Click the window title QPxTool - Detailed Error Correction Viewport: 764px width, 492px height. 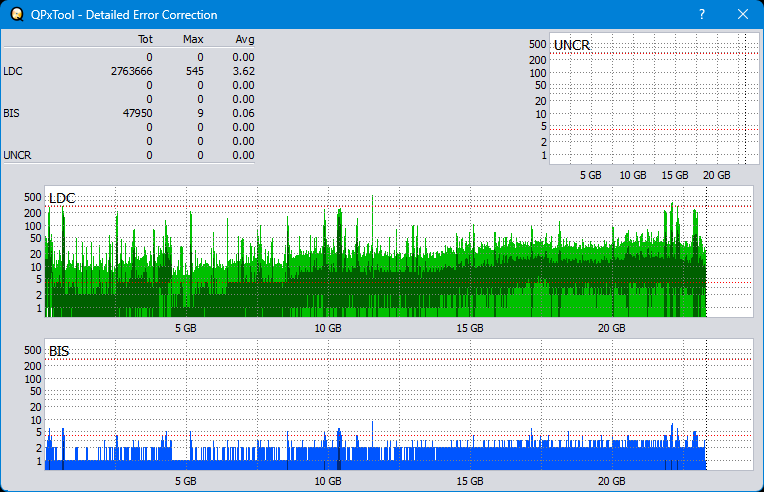[x=124, y=15]
